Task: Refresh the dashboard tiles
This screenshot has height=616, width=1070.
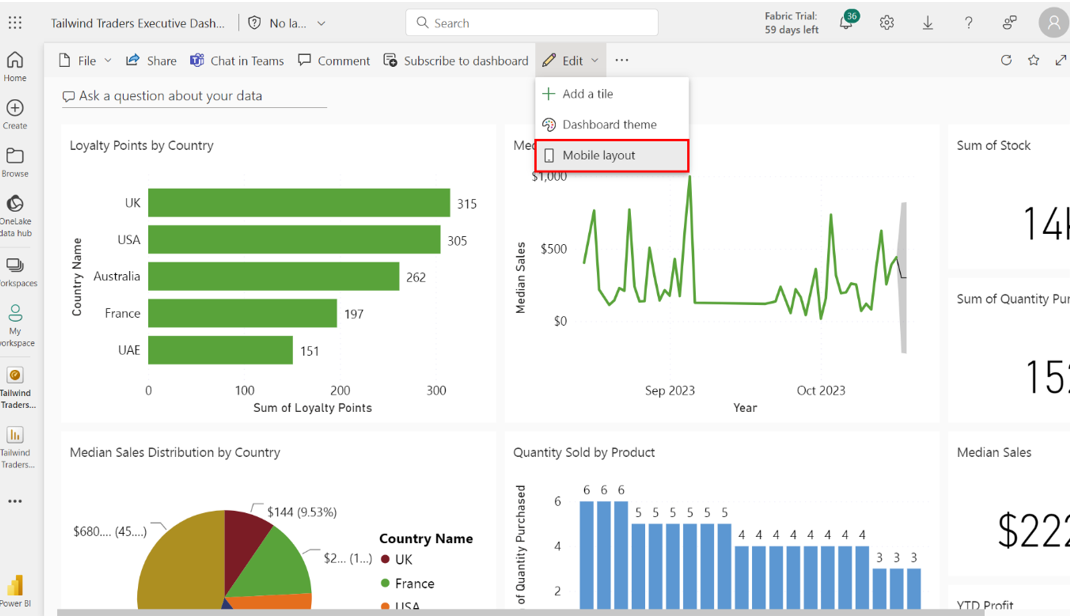Action: click(x=1006, y=60)
